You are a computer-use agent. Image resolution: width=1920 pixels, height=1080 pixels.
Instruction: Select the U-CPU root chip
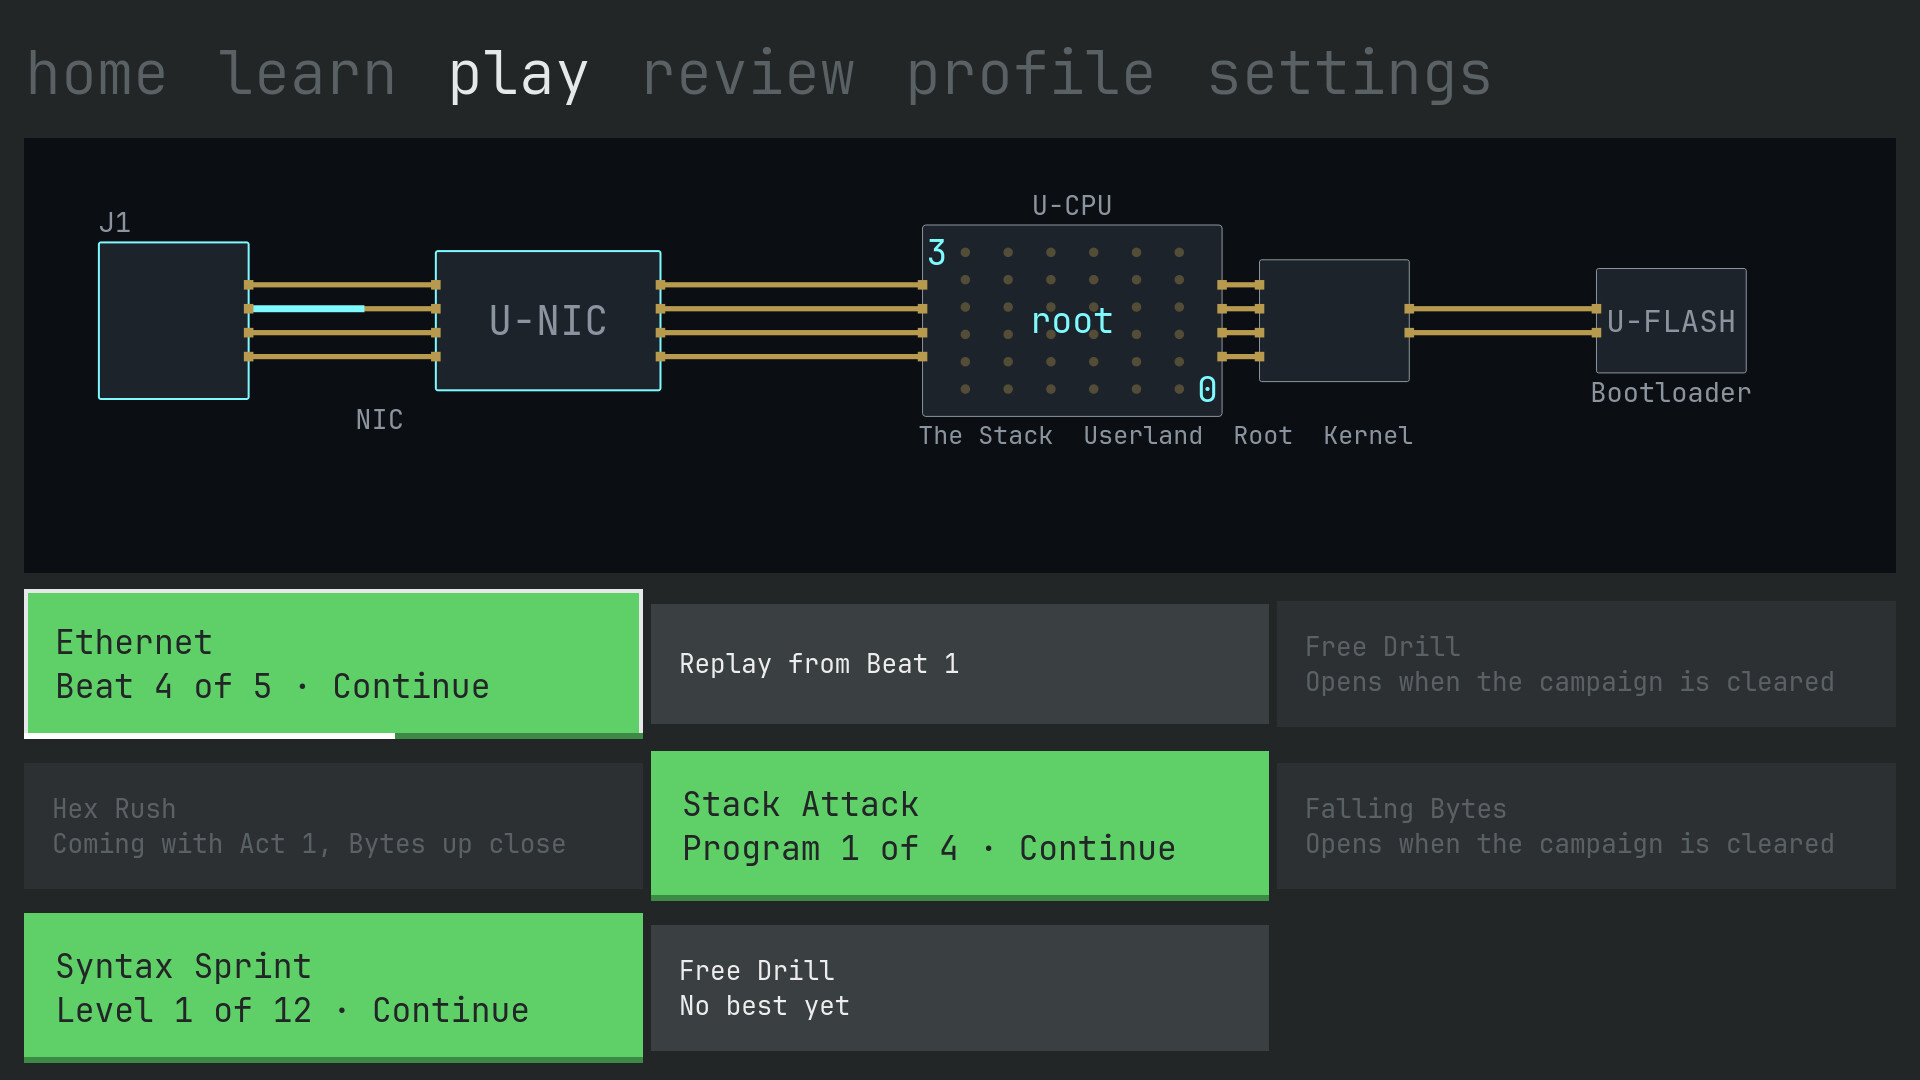tap(1072, 321)
